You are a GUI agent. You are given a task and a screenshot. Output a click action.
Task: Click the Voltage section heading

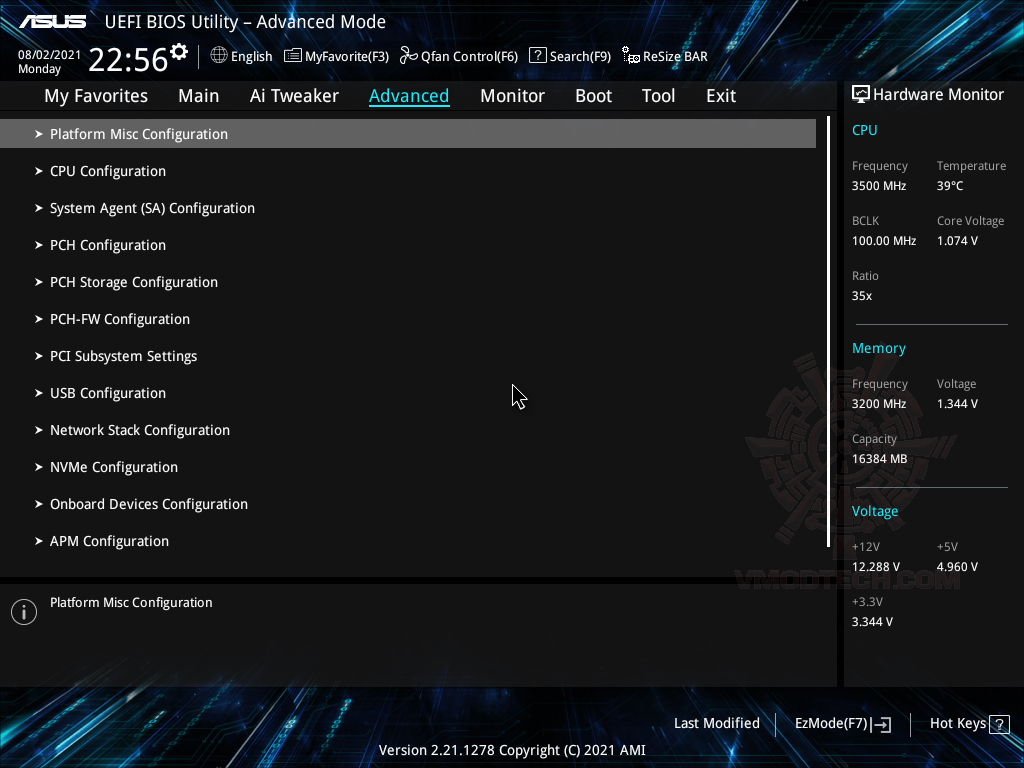(x=874, y=511)
